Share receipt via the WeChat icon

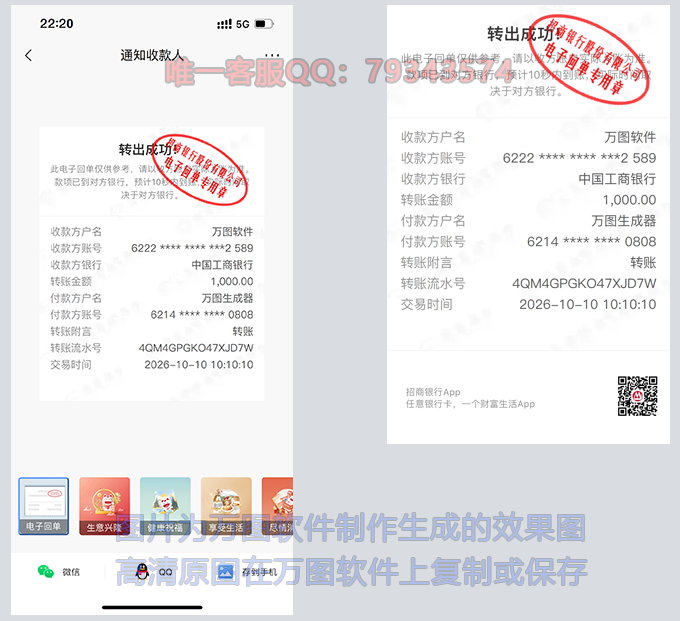[46, 572]
